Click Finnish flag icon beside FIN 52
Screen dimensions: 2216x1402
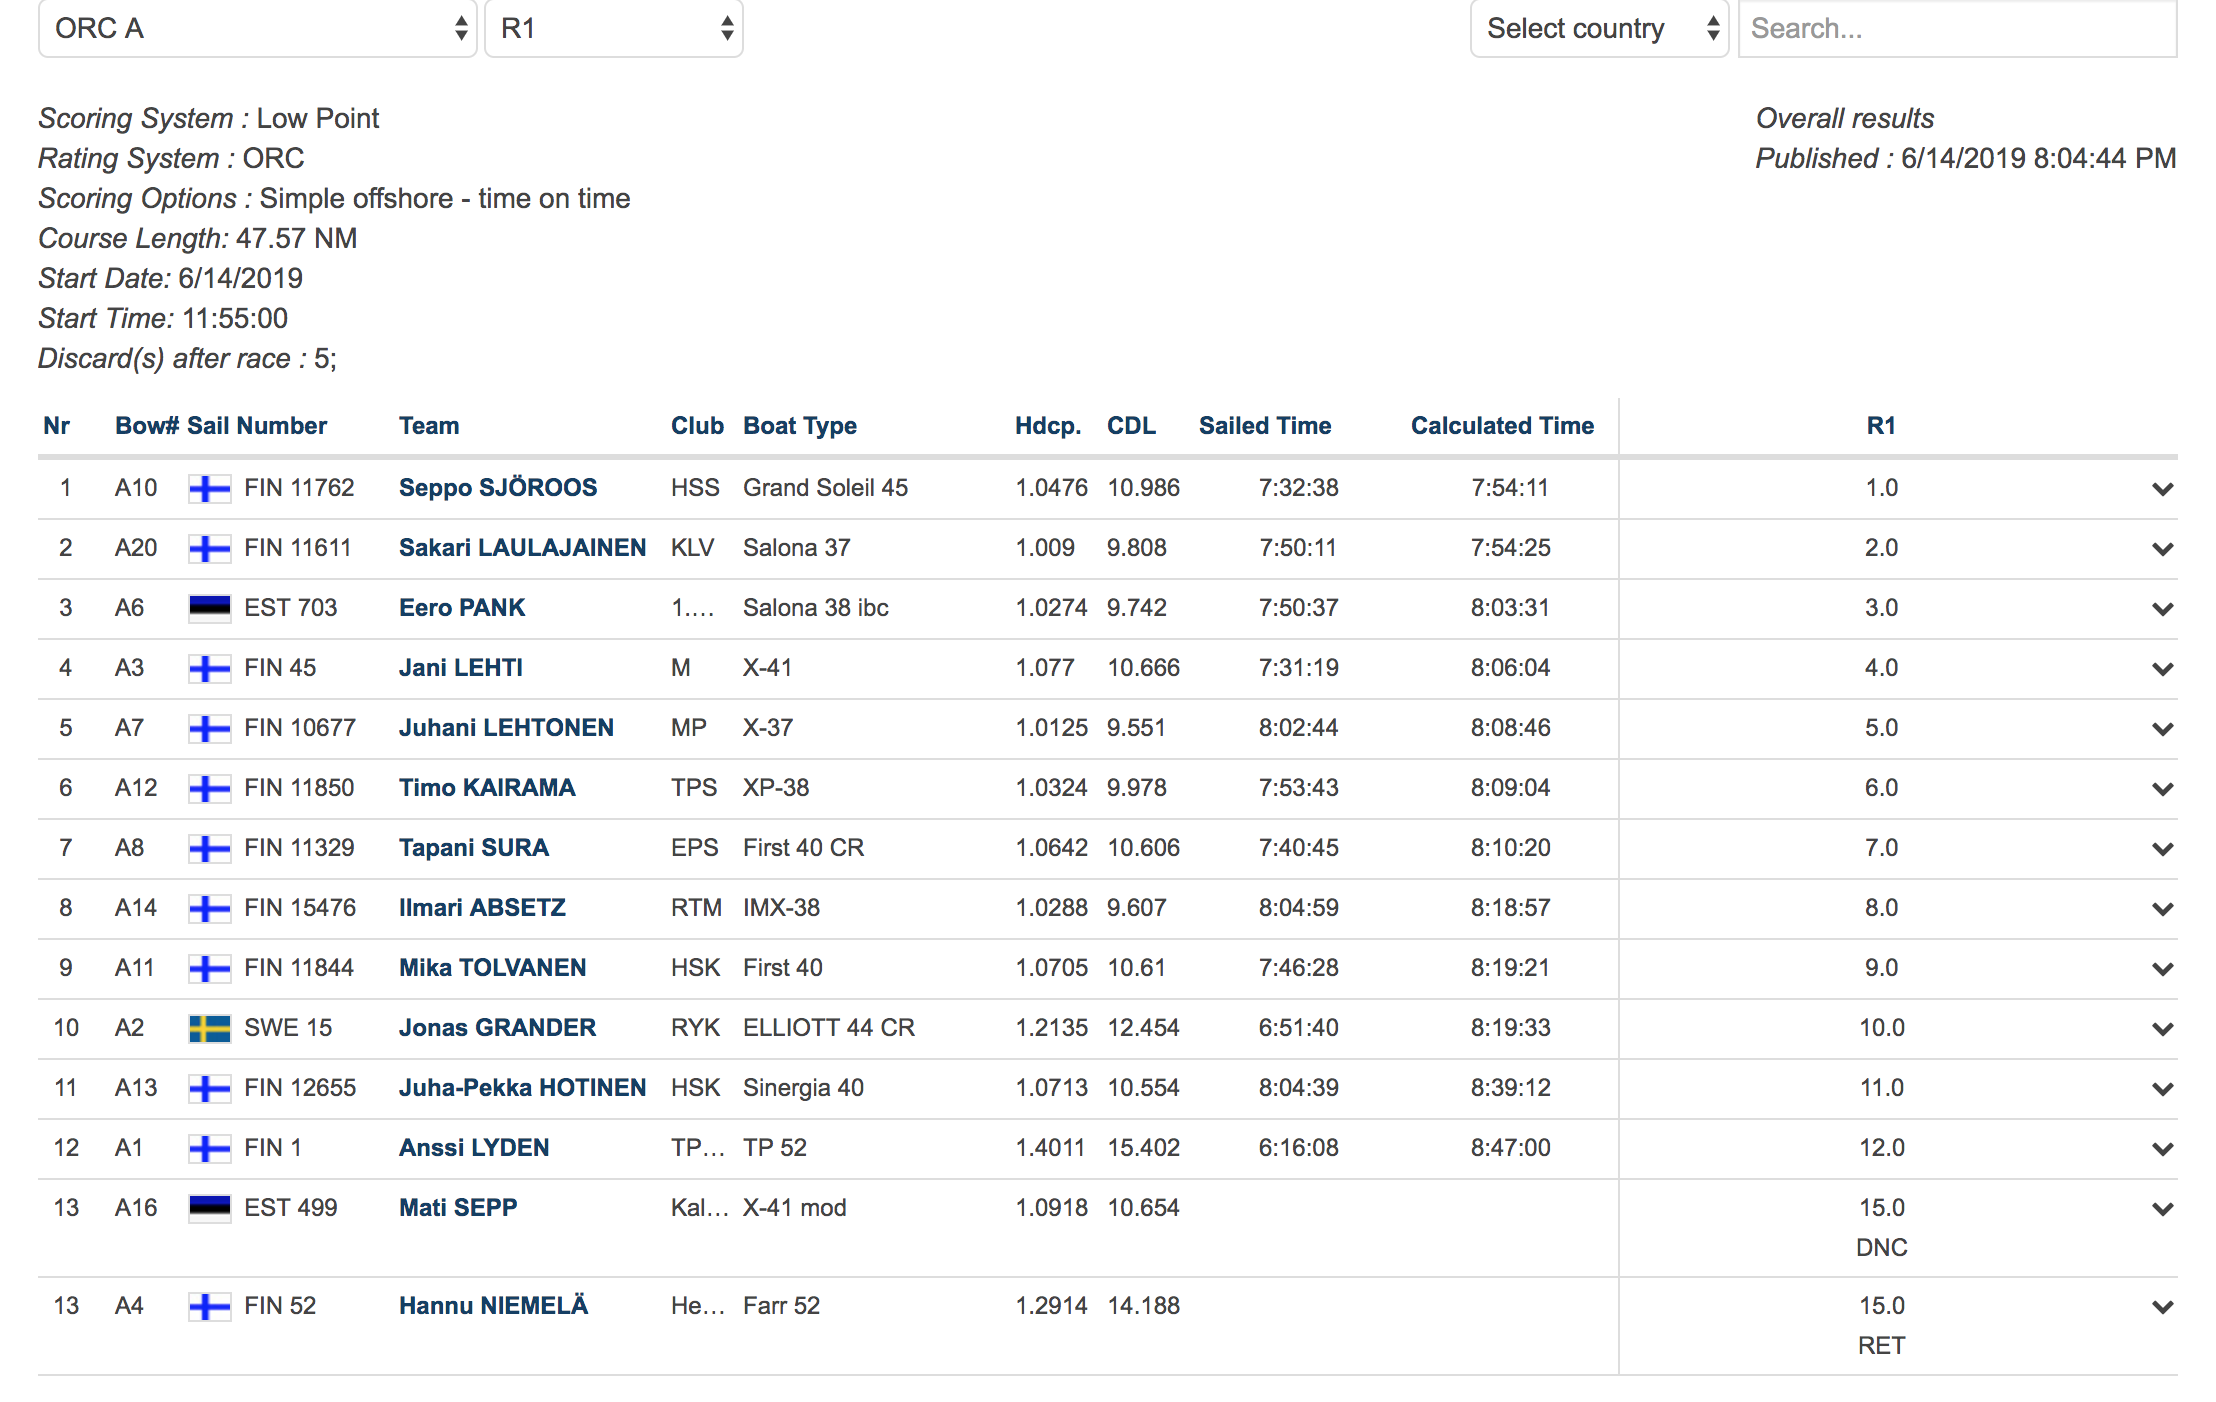tap(209, 1306)
